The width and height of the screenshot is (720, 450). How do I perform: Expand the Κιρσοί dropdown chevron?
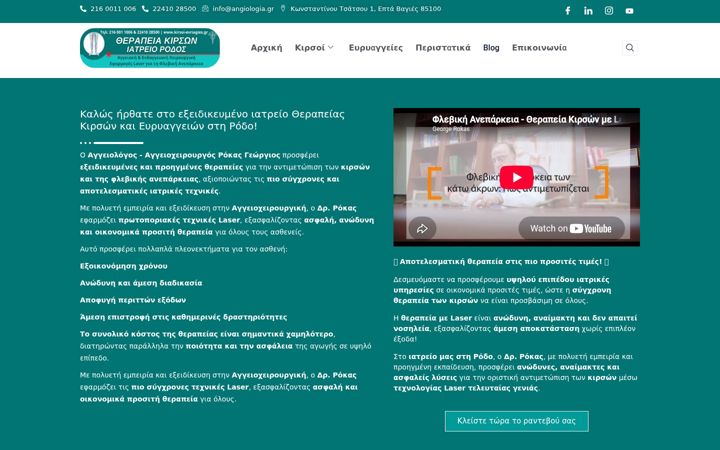331,47
